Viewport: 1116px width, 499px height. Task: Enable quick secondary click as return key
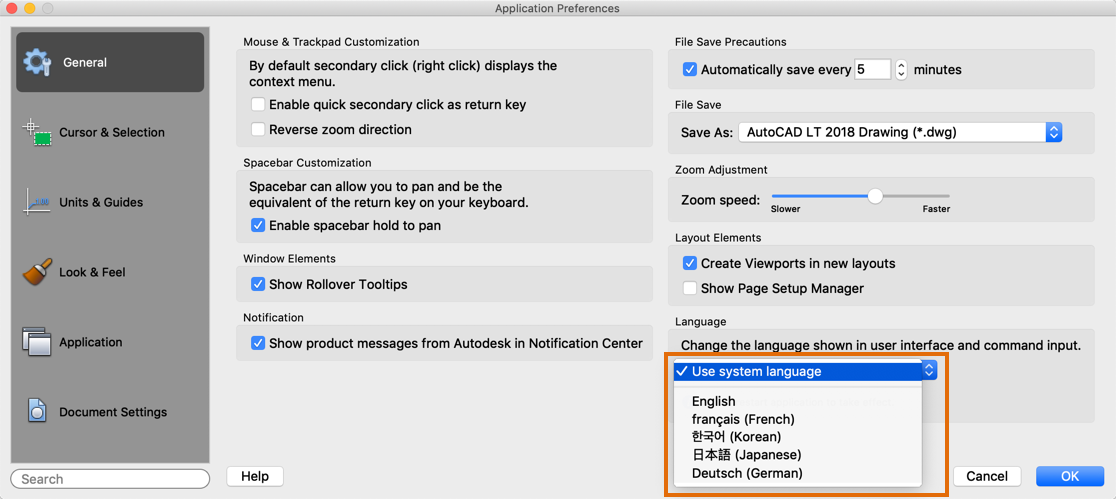pos(258,105)
